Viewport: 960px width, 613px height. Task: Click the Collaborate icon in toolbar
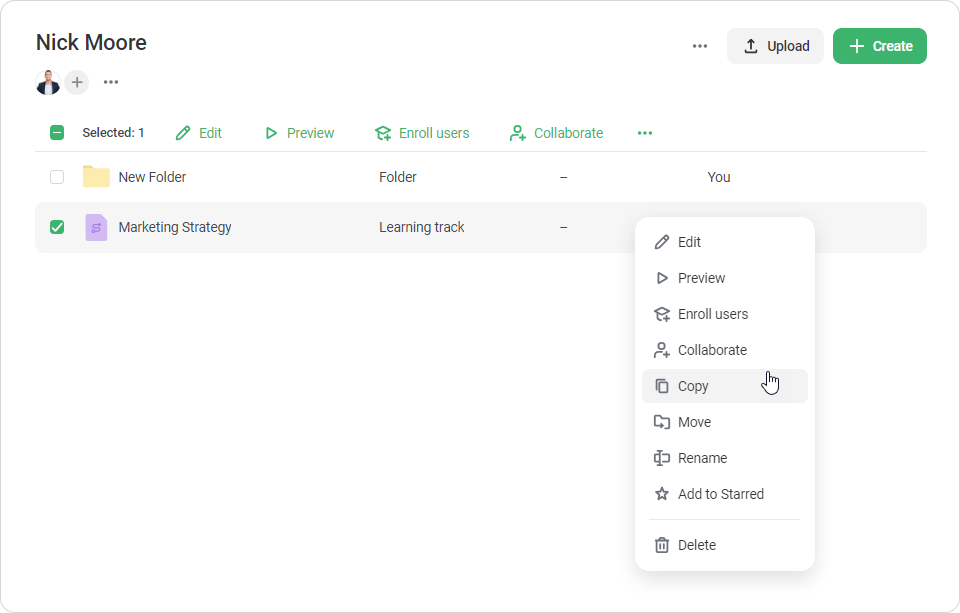pos(517,133)
